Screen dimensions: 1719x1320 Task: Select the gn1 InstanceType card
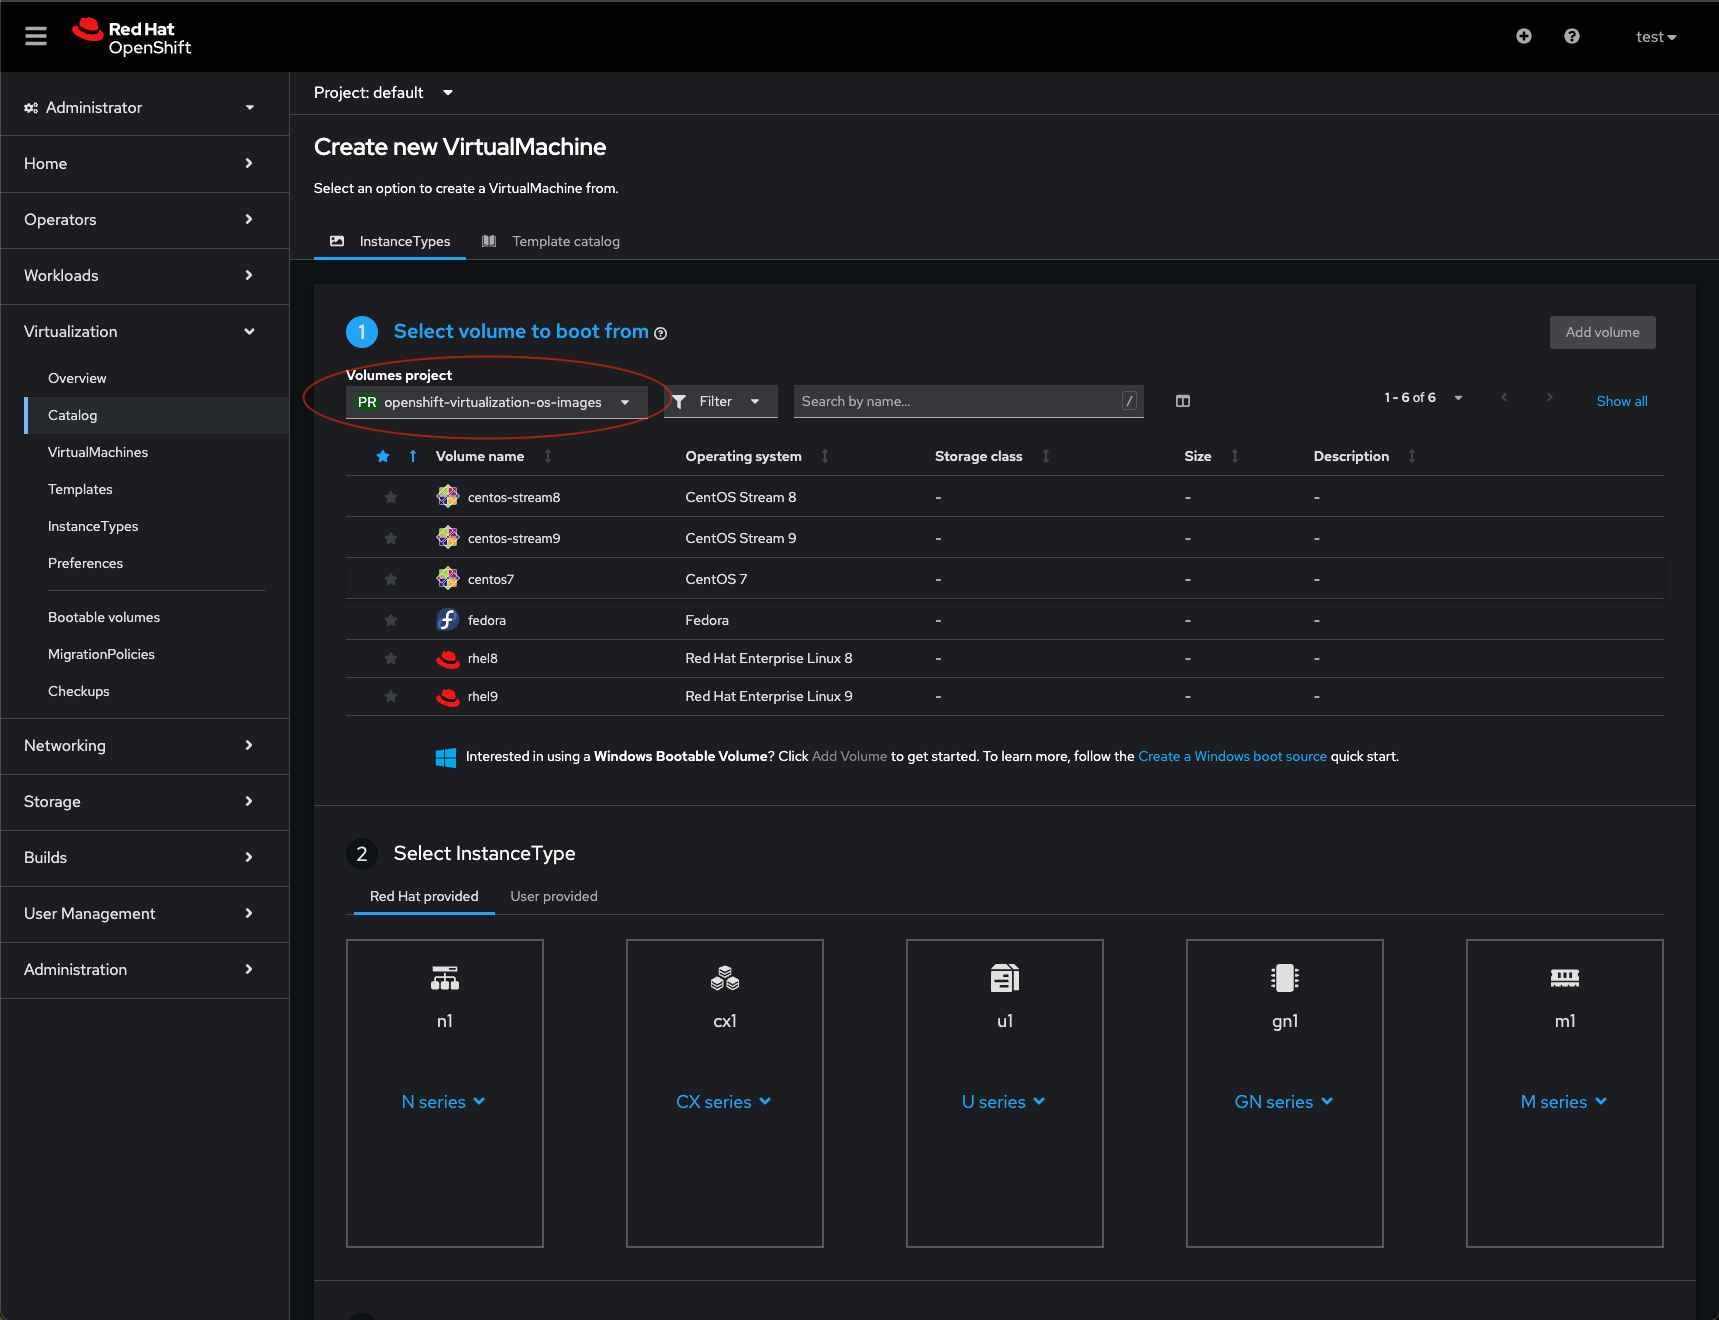tap(1284, 1020)
